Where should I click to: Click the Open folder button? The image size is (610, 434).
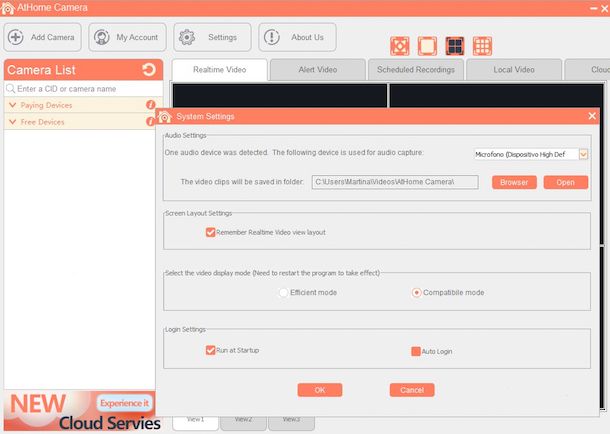(565, 182)
